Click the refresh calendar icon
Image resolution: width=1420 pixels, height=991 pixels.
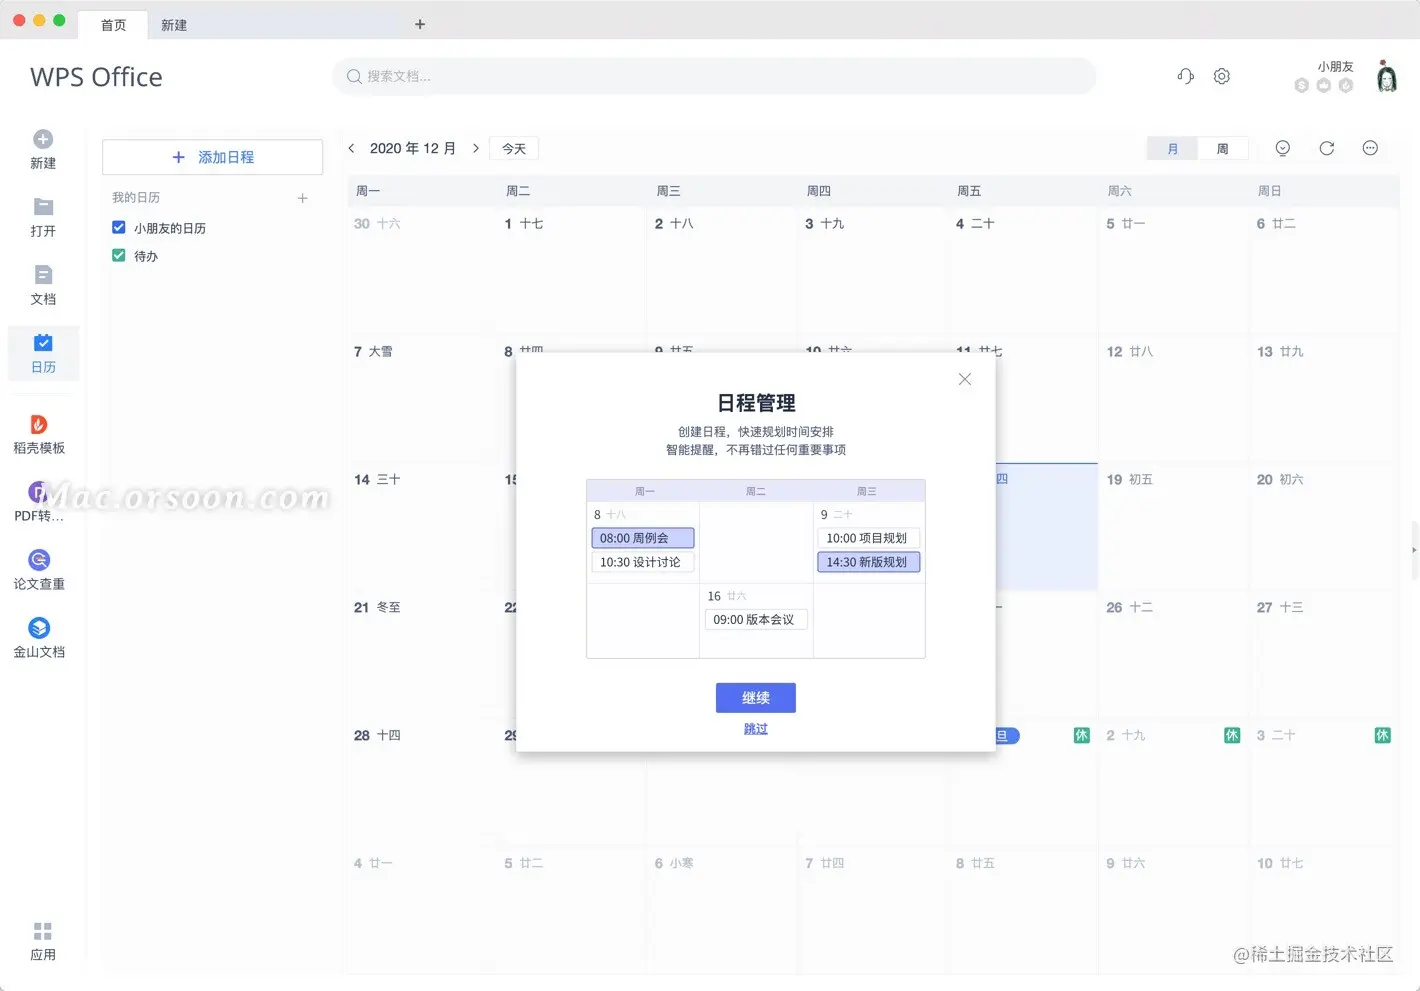click(1327, 148)
